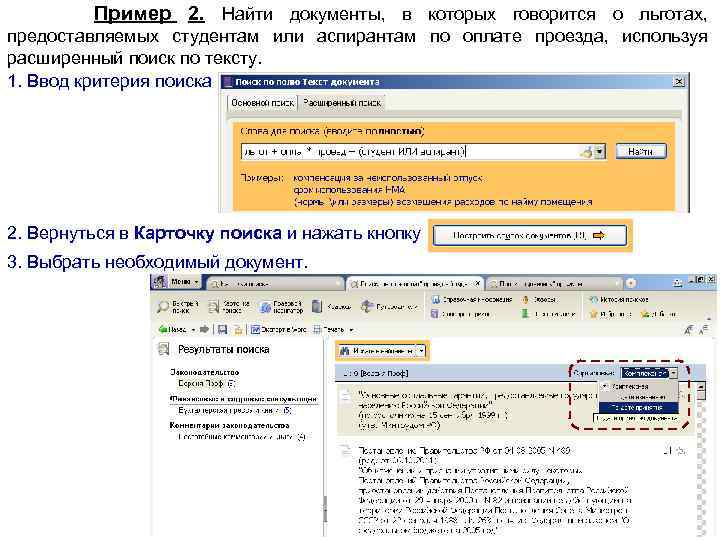This screenshot has width=720, height=540.
Task: Go back with the green Назад arrow
Action: 162,329
